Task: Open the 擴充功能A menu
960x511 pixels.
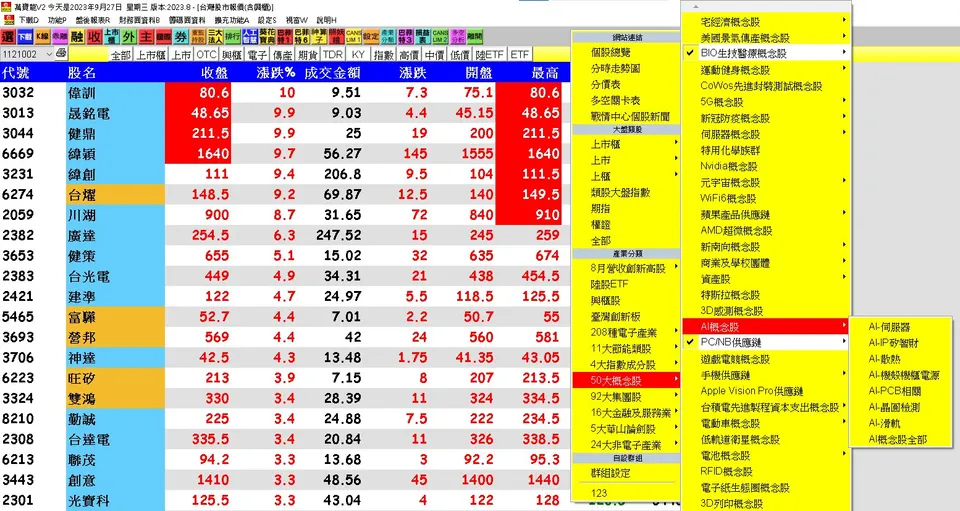Action: [x=231, y=20]
